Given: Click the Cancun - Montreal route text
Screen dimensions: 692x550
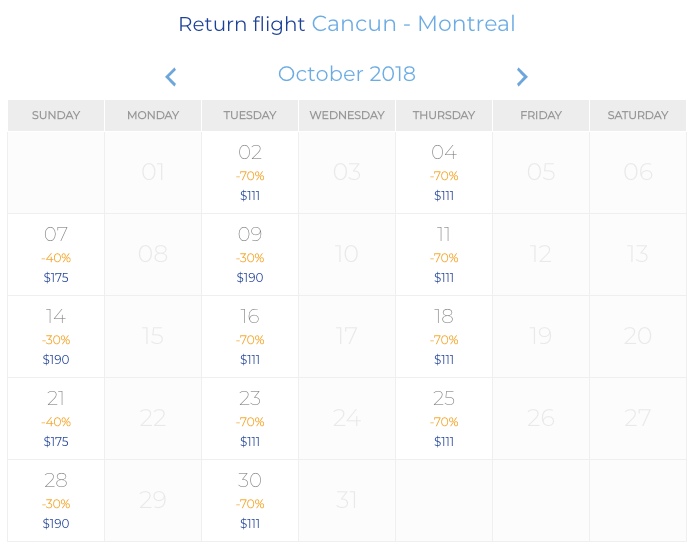Looking at the screenshot, I should (414, 24).
